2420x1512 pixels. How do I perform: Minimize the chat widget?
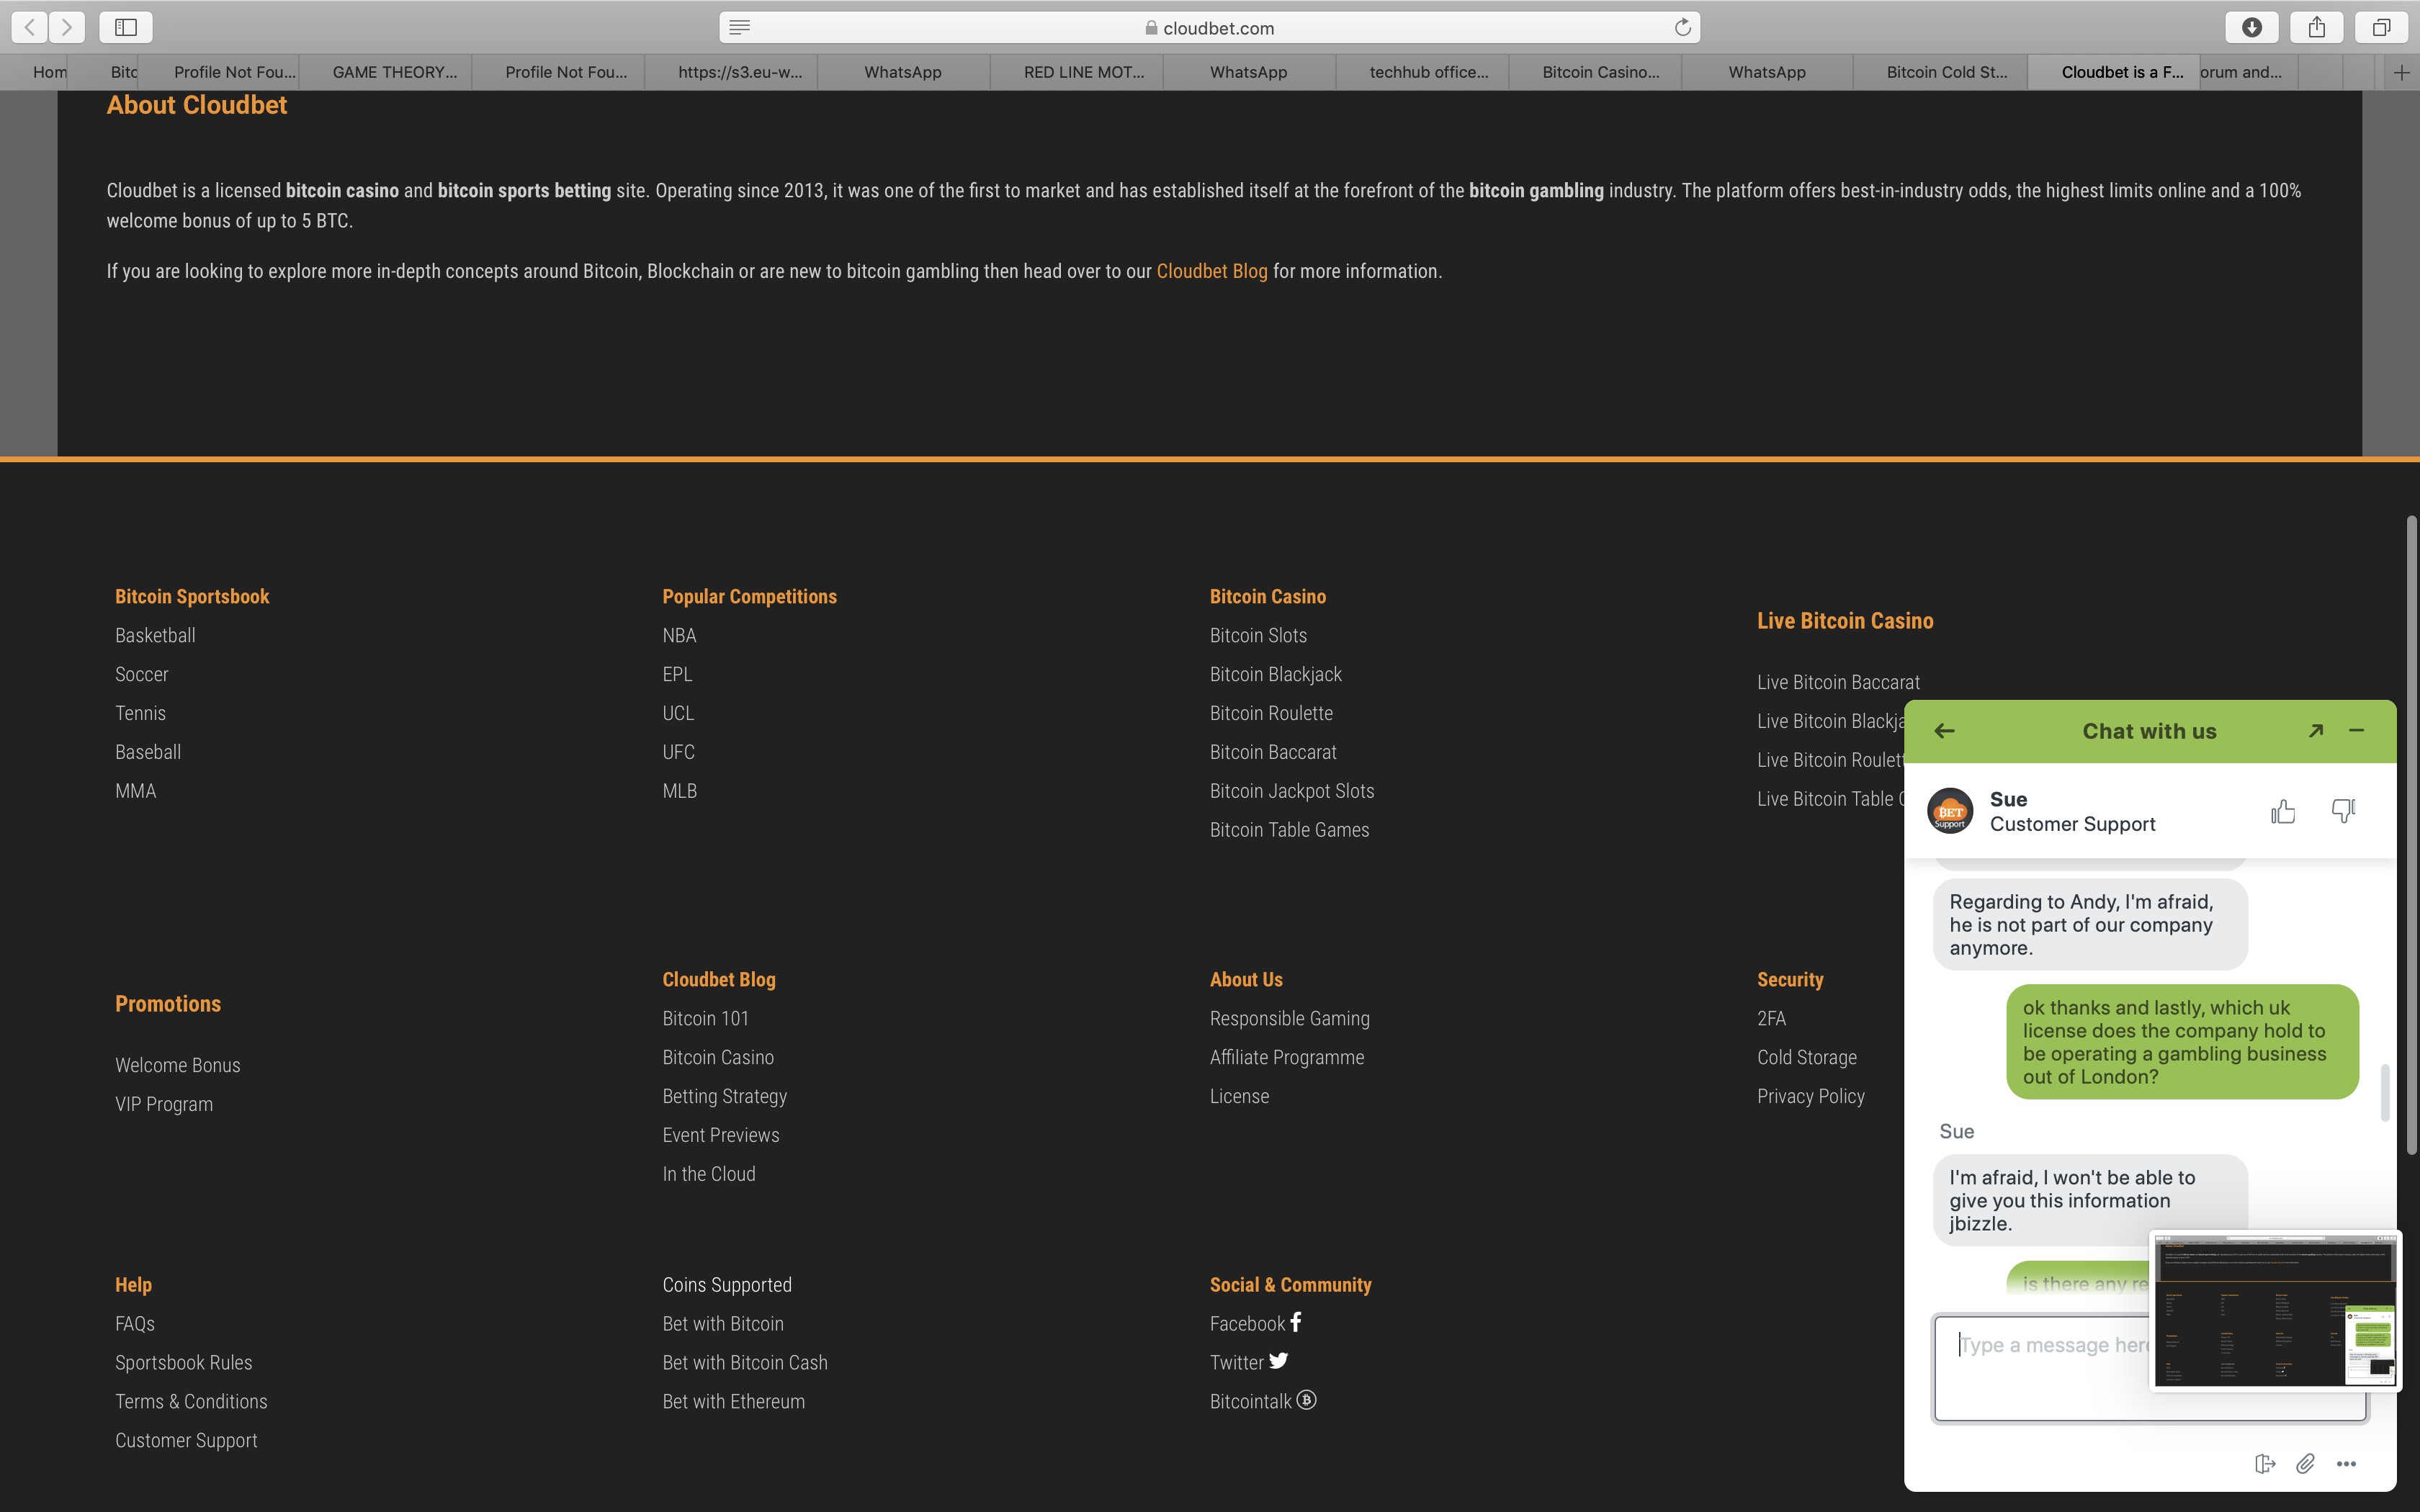[x=2356, y=731]
